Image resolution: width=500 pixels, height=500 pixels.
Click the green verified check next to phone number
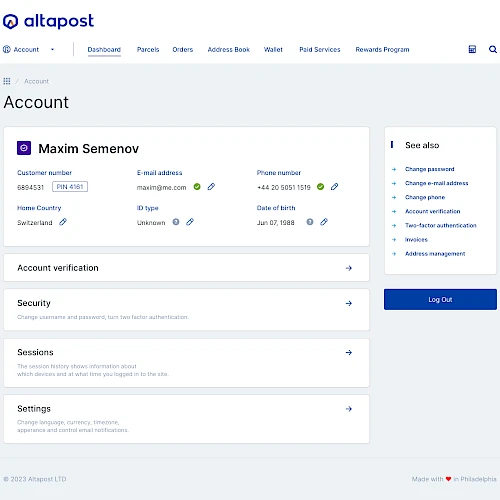click(x=320, y=187)
